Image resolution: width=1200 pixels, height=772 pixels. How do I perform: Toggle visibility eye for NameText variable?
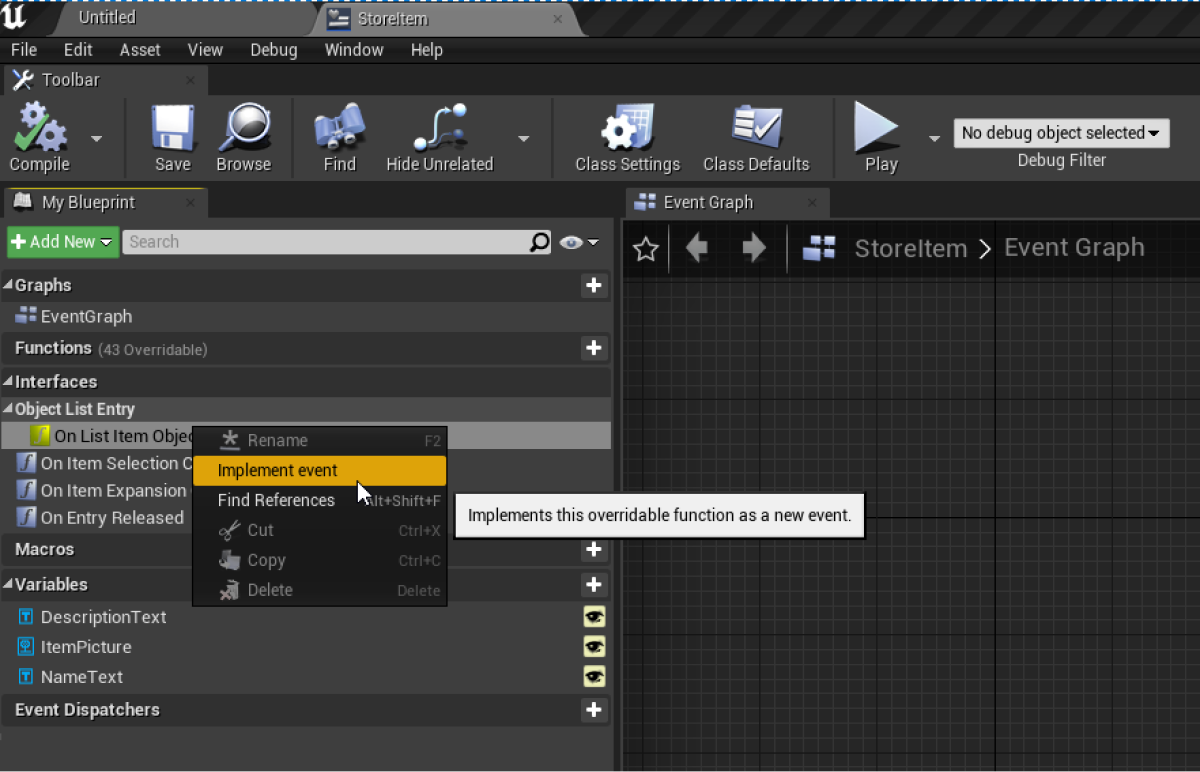594,677
